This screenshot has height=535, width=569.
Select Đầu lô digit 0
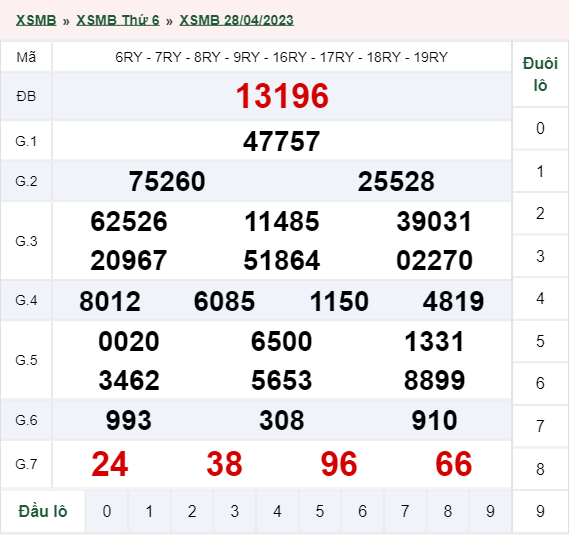pyautogui.click(x=107, y=511)
